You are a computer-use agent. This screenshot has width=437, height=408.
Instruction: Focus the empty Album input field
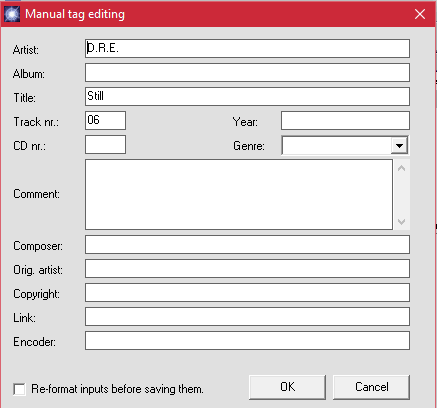(x=247, y=73)
